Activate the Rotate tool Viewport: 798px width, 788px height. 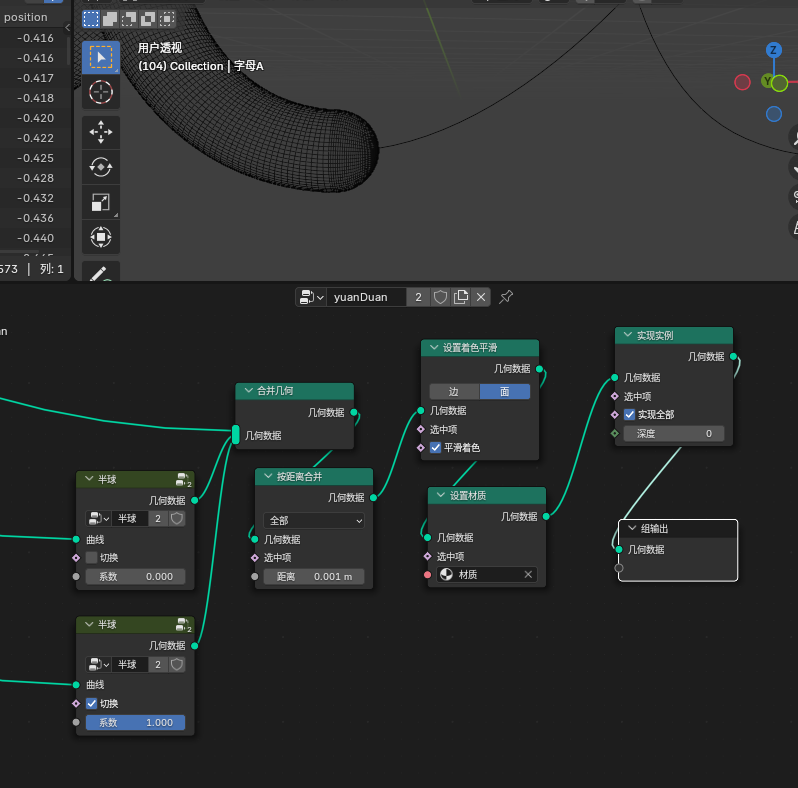[101, 167]
